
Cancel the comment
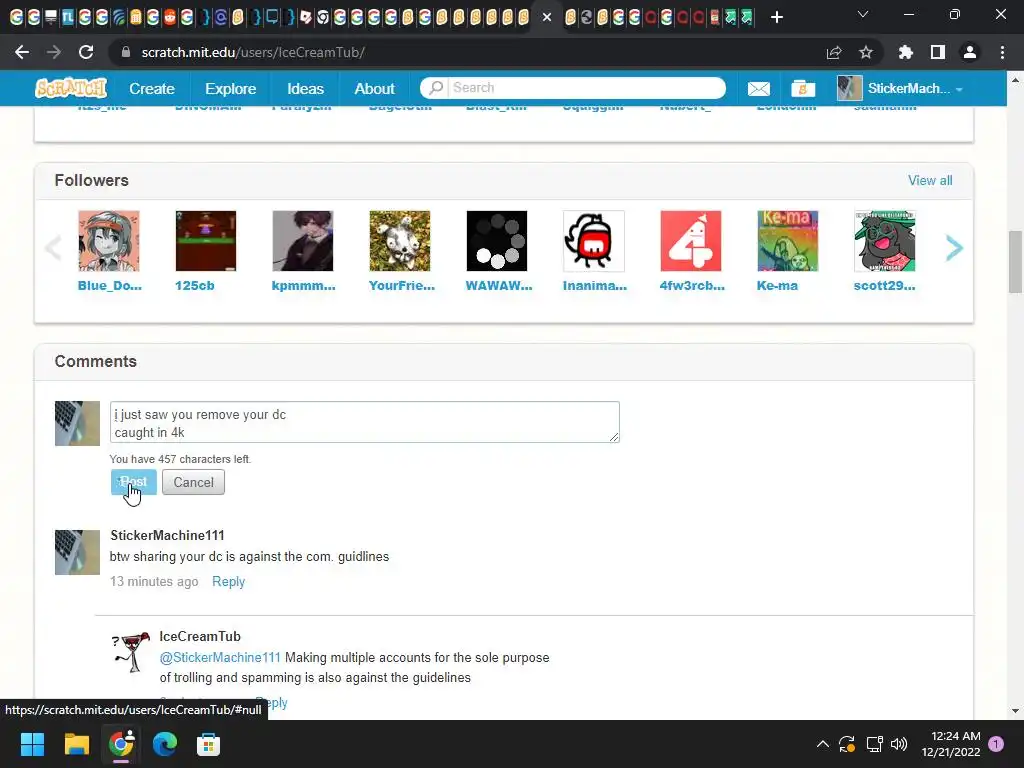(x=193, y=482)
